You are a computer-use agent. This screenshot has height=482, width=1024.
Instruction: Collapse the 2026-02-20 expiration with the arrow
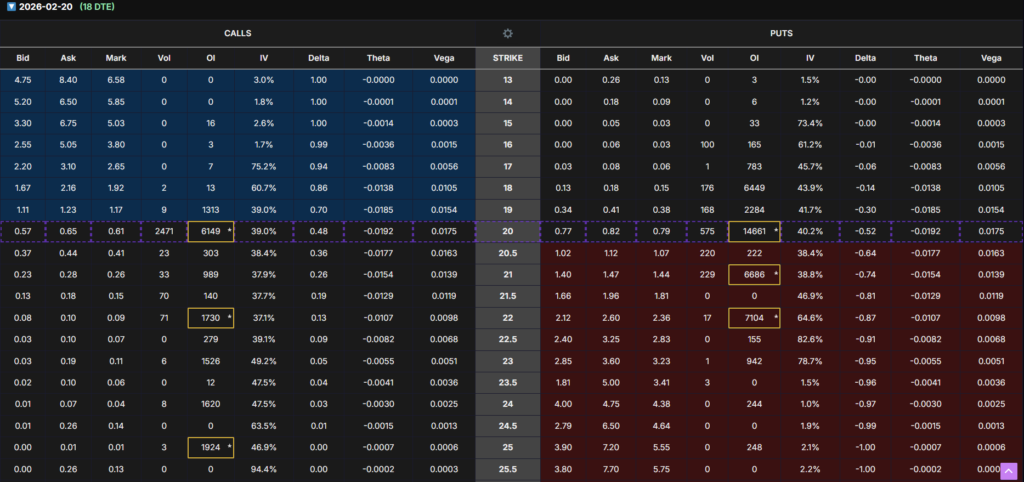11,6
